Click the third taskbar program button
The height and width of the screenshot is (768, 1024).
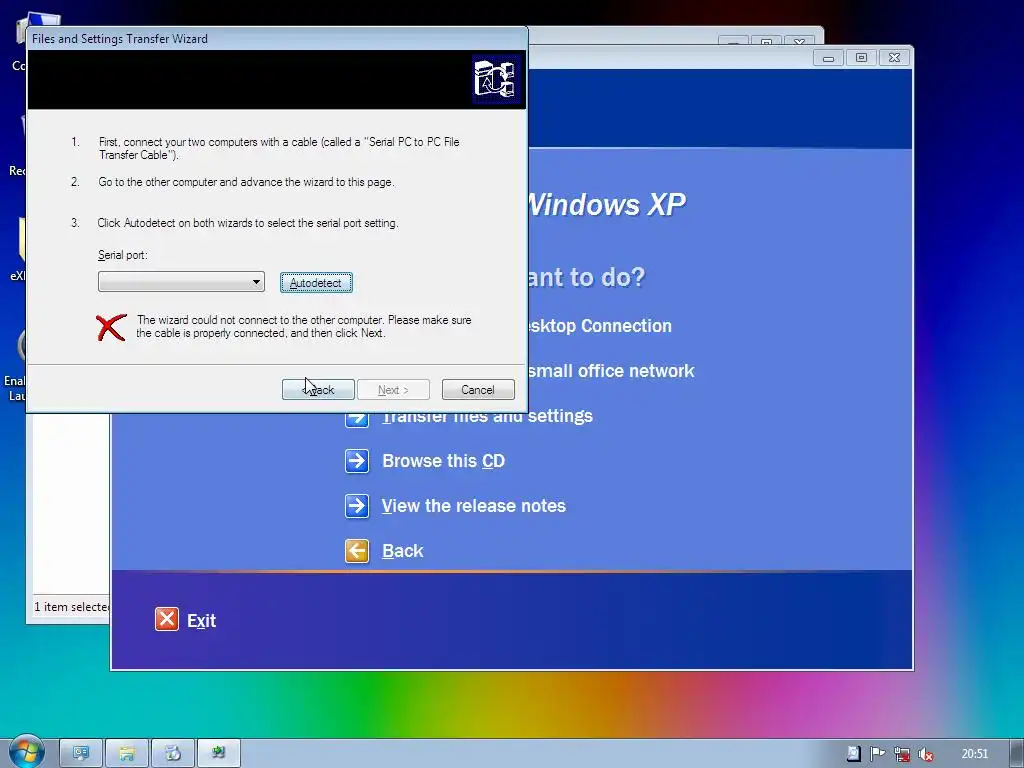coord(173,754)
